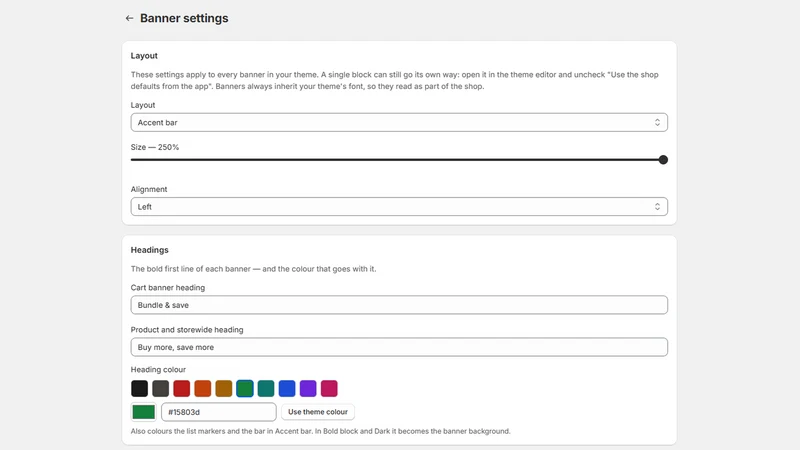Click the Banner settings page title

(184, 18)
